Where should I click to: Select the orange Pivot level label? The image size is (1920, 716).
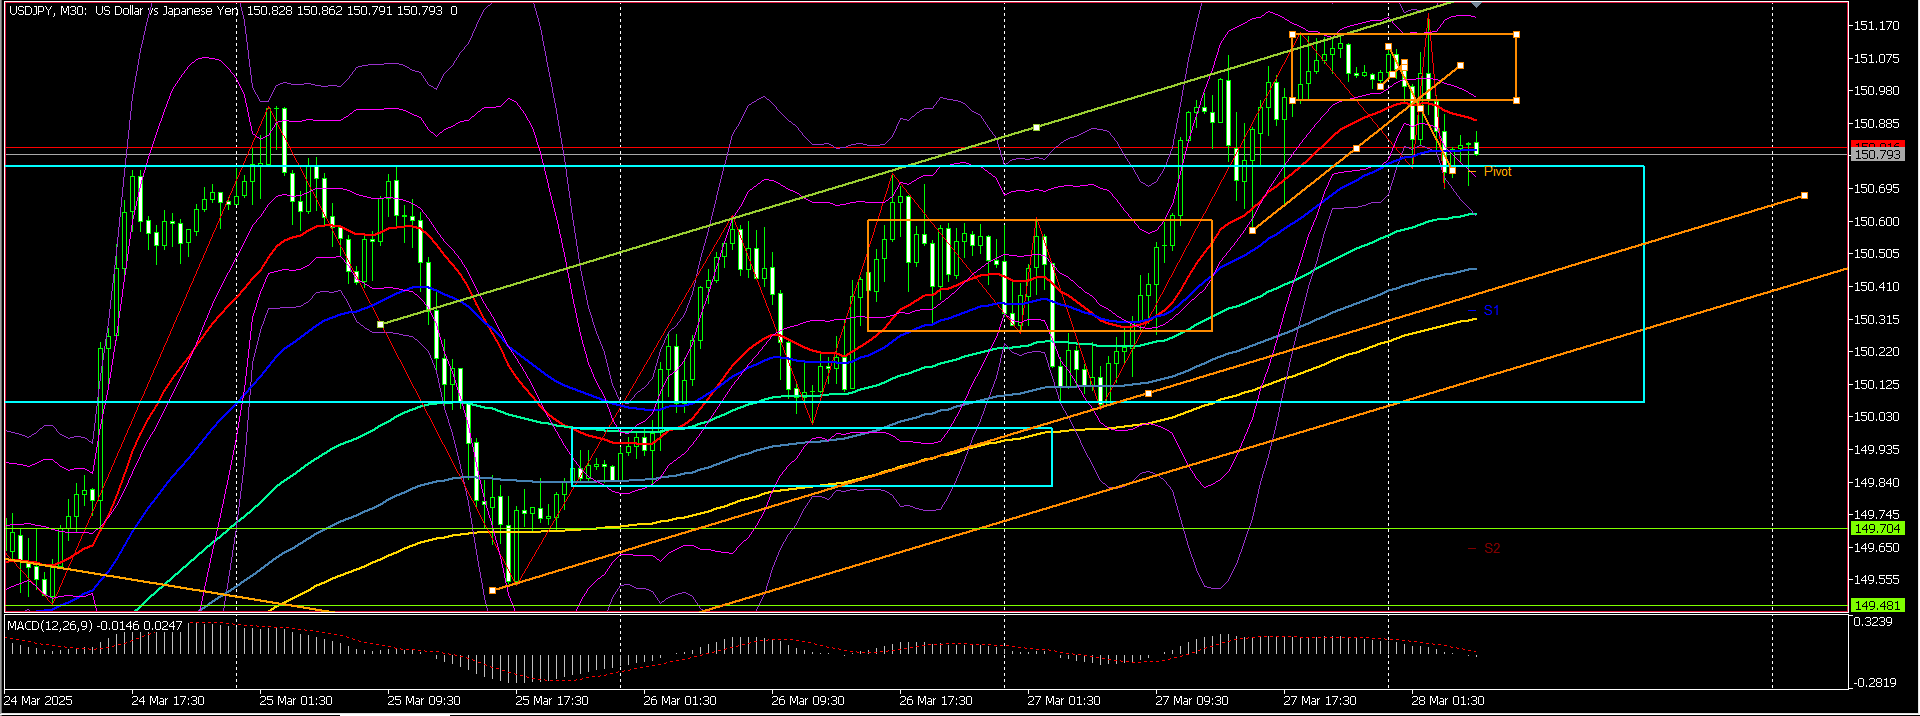[x=1497, y=172]
